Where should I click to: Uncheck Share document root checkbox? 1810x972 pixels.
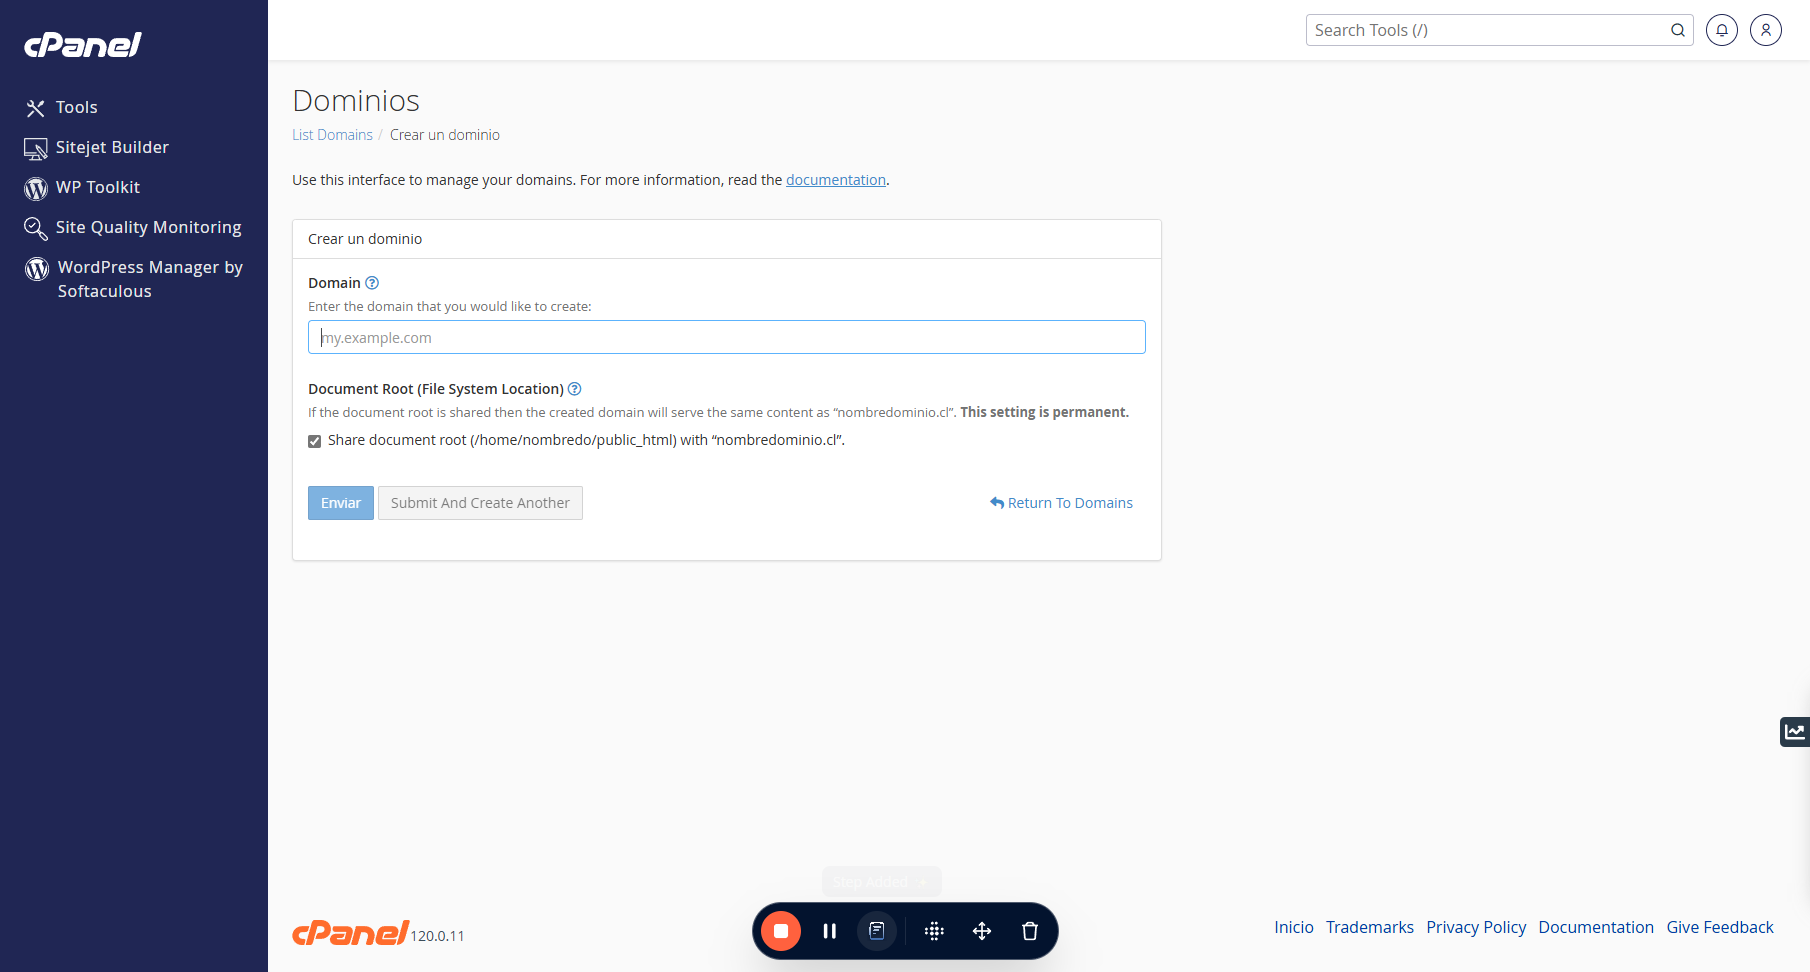point(315,441)
